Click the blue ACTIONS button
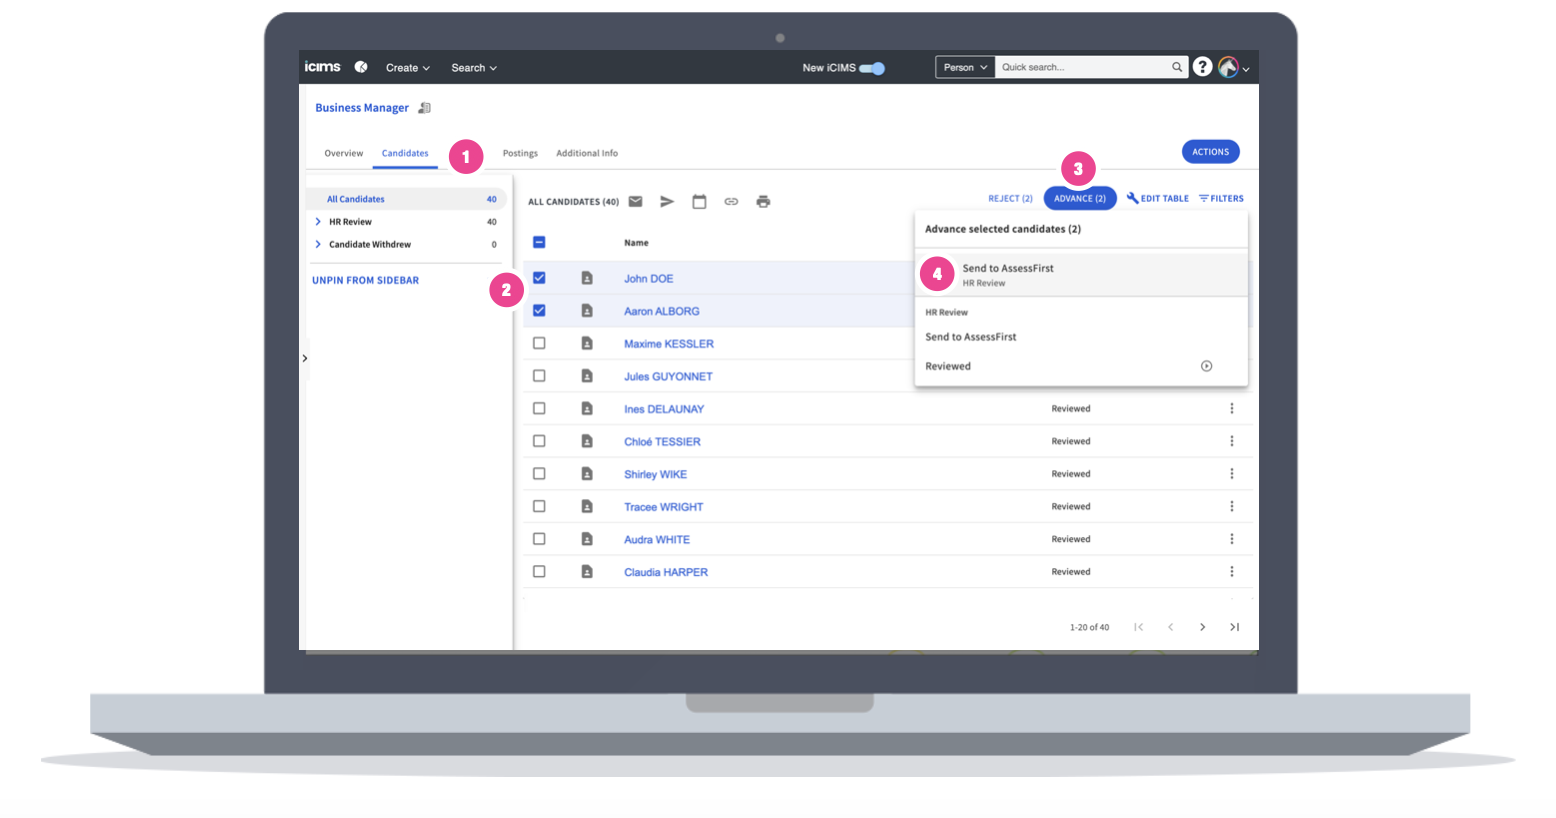Screen dimensions: 1556x818 [1210, 152]
